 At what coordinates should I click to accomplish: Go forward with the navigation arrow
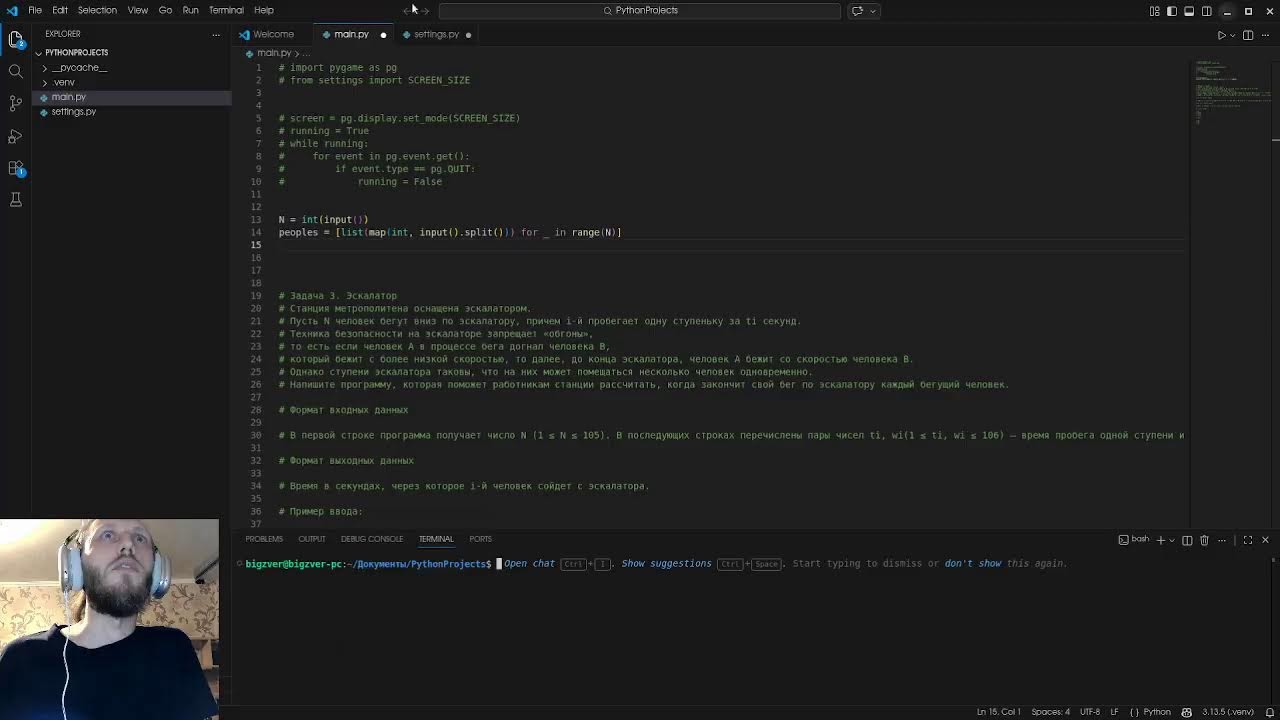pyautogui.click(x=425, y=10)
